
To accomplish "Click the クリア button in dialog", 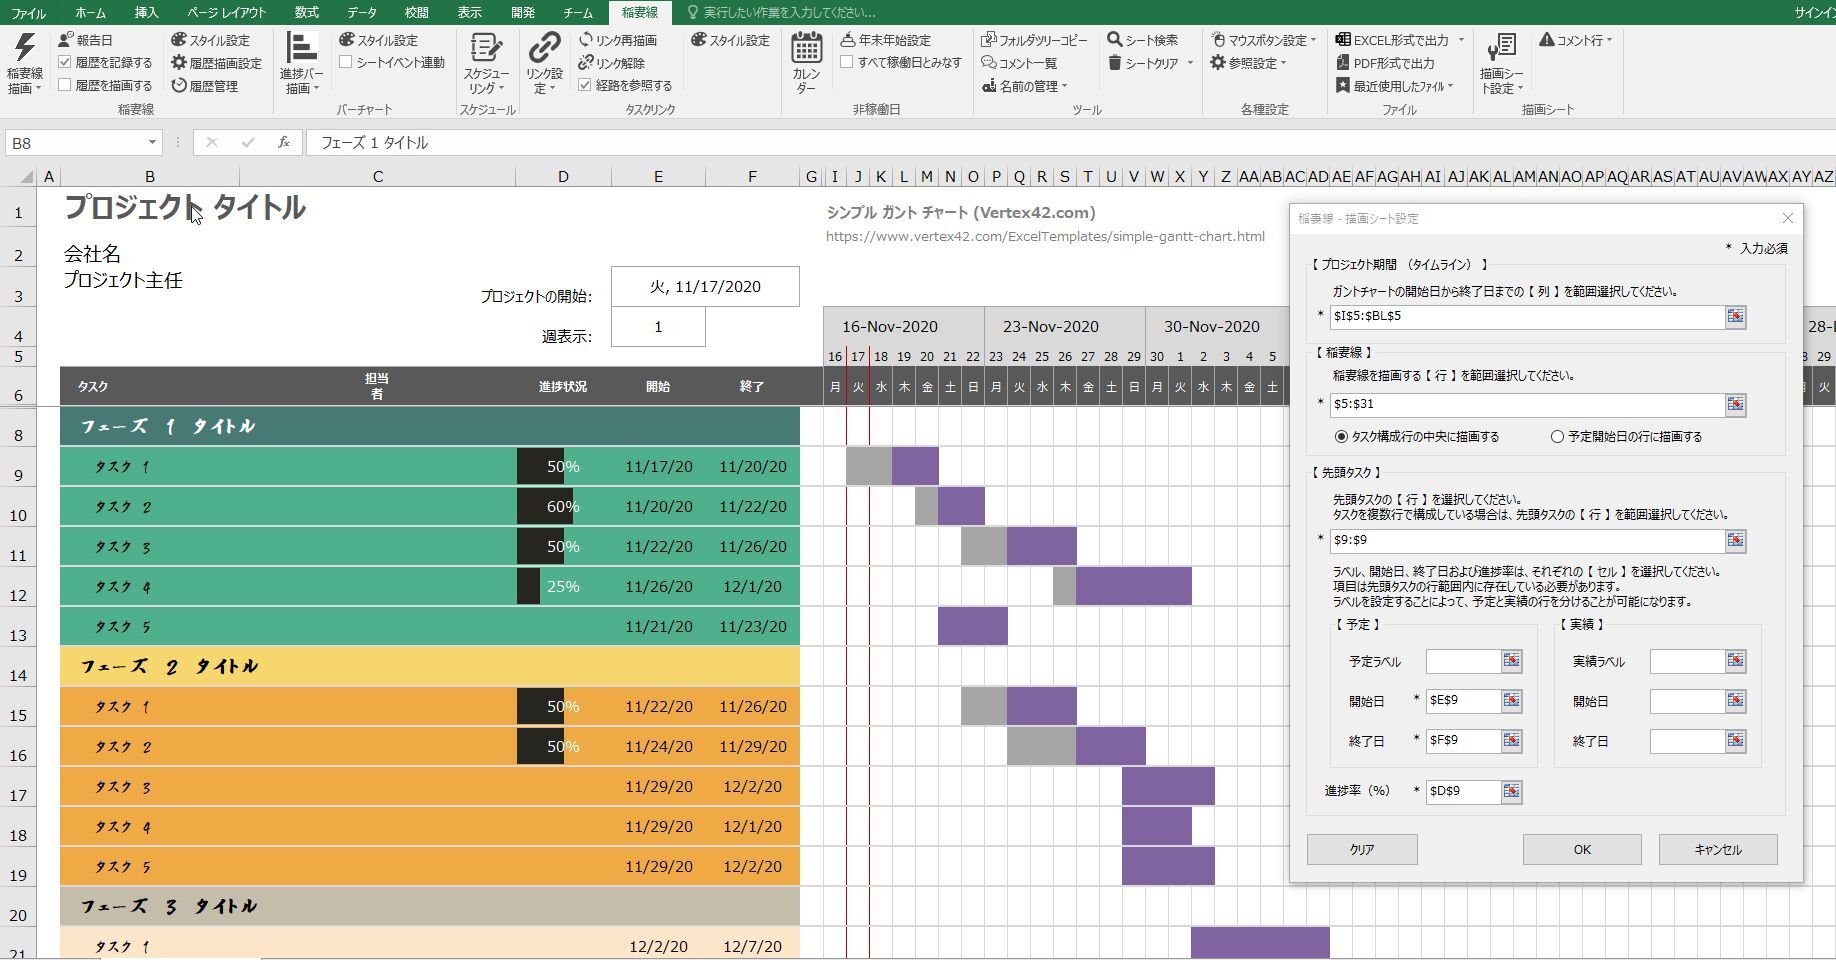I will (x=1362, y=849).
